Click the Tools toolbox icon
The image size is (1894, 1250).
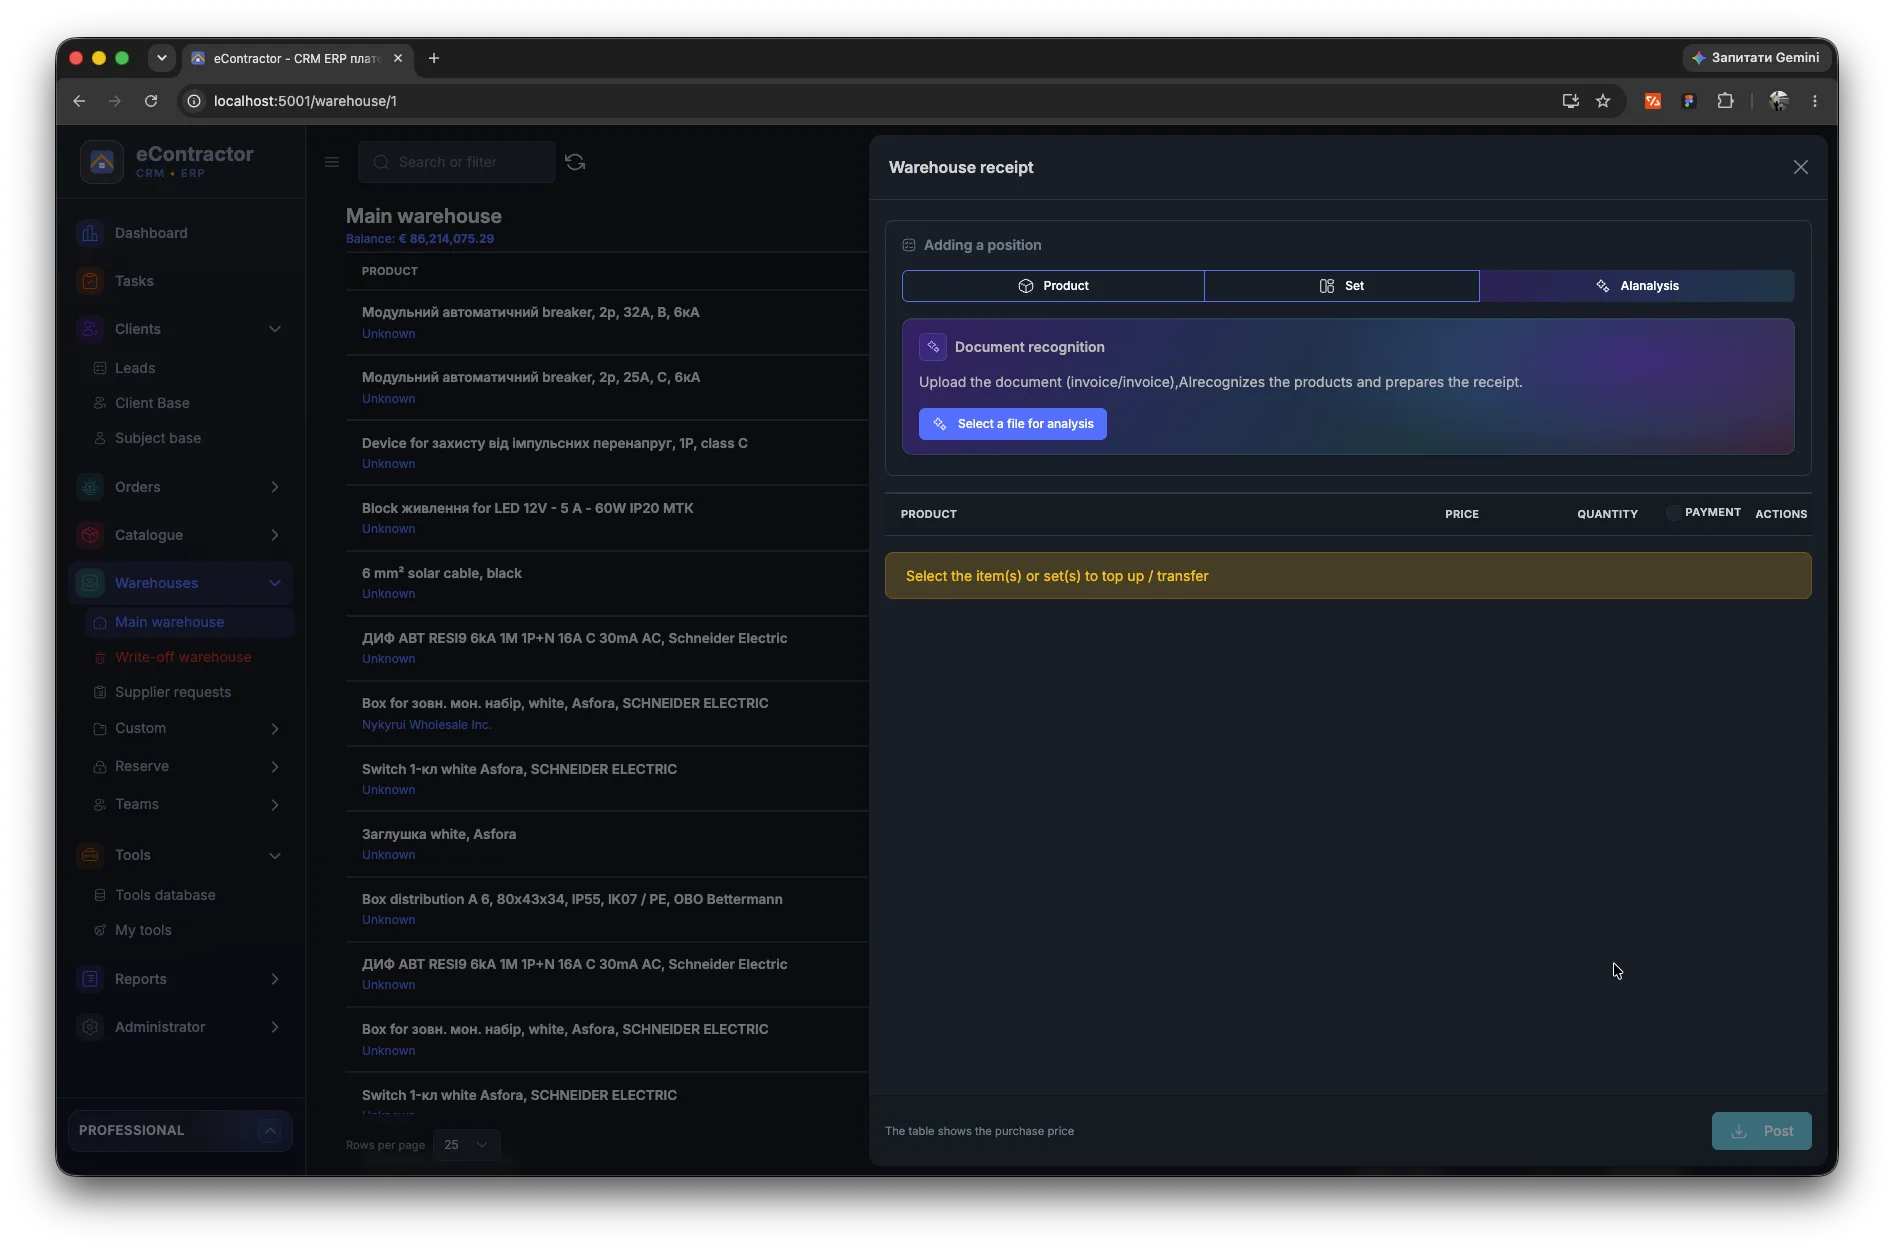90,855
